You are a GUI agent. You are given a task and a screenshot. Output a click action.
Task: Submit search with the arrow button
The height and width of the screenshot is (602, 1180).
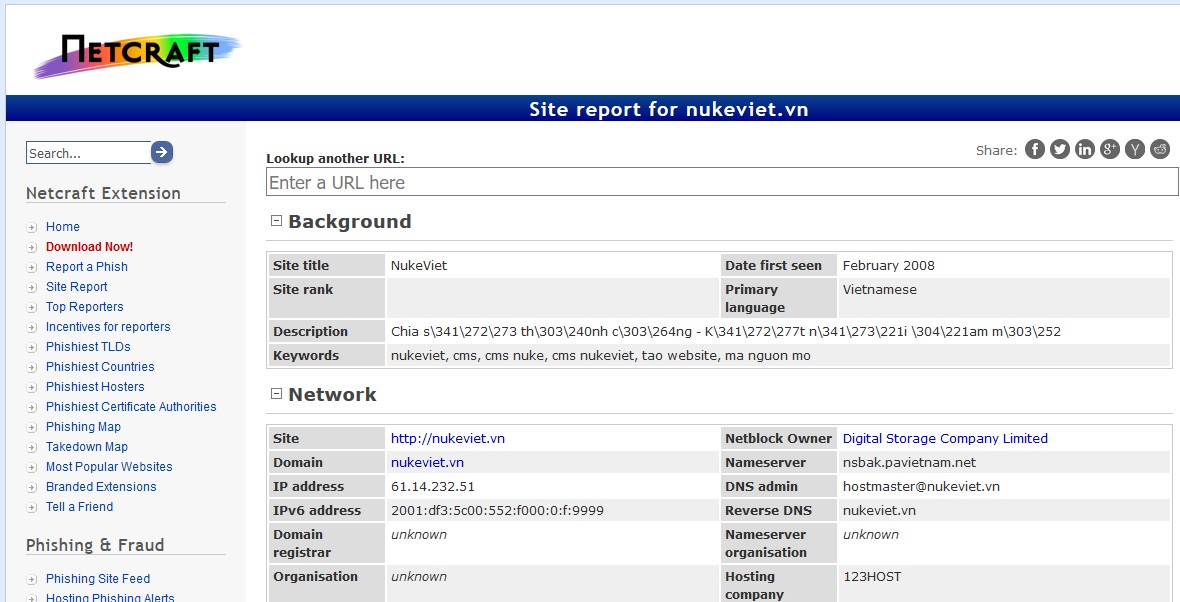click(162, 152)
